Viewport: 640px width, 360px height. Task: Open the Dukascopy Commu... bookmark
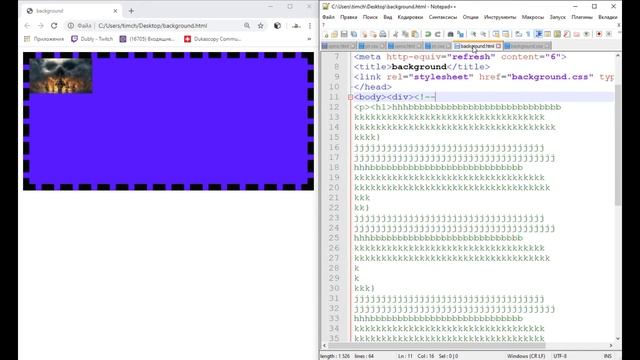213,39
